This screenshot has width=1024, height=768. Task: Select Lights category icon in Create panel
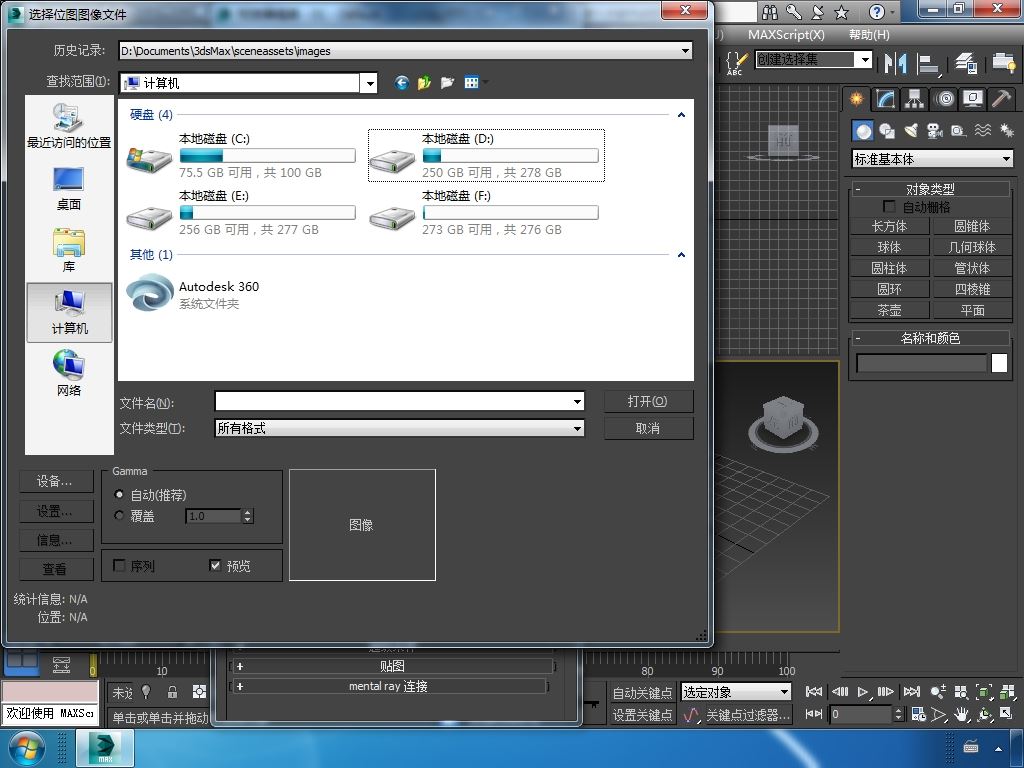pyautogui.click(x=911, y=131)
